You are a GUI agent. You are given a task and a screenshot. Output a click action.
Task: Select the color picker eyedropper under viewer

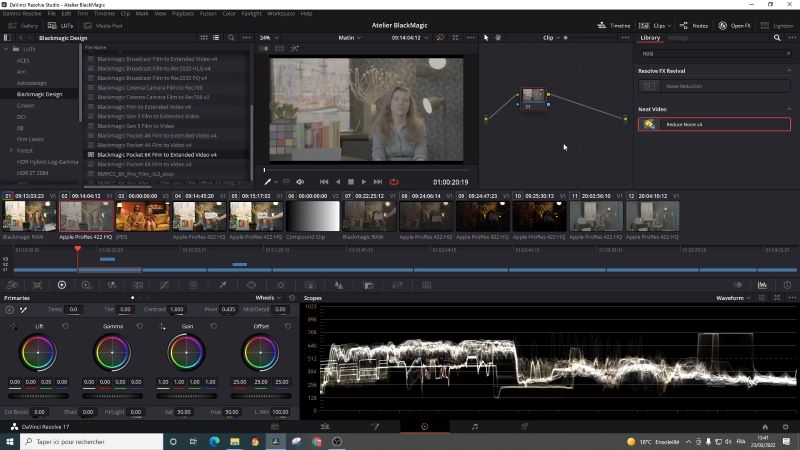click(x=266, y=182)
